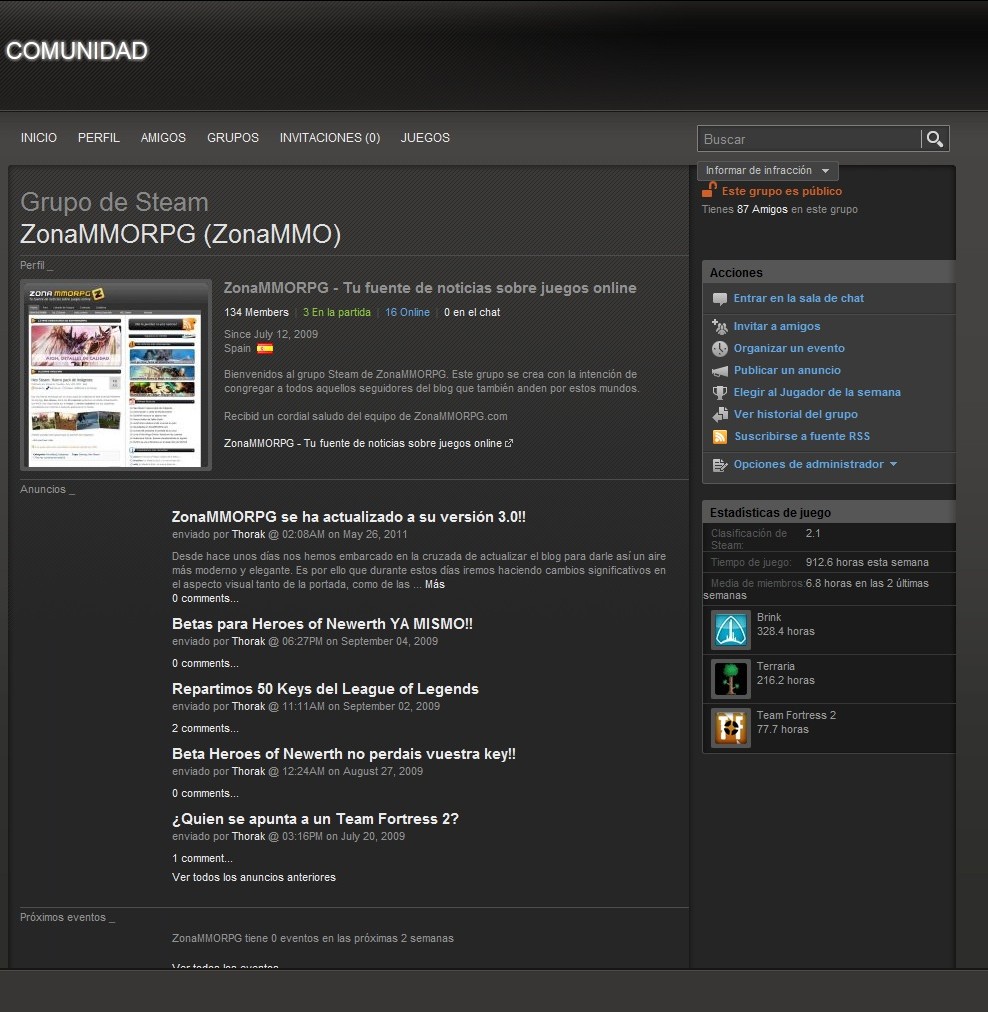Click the RSS feed icon

pos(719,437)
